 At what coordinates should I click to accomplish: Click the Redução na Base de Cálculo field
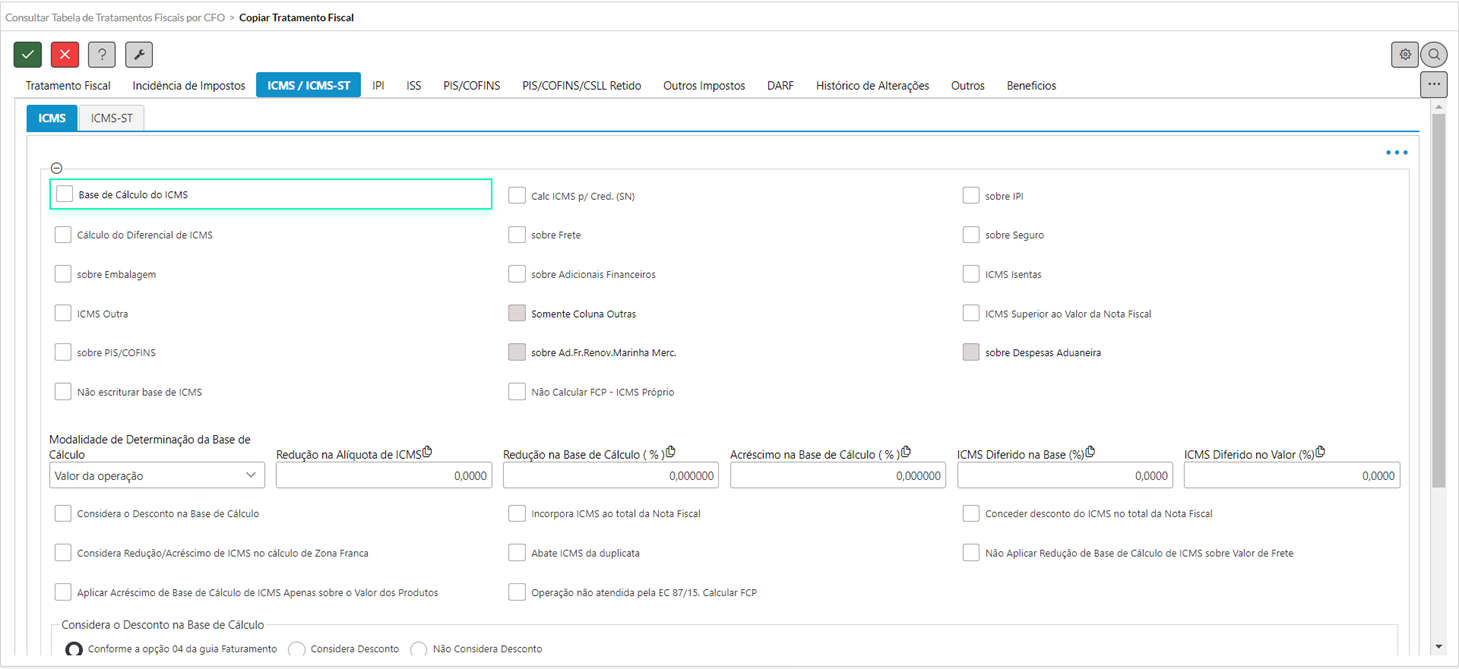[x=610, y=476]
